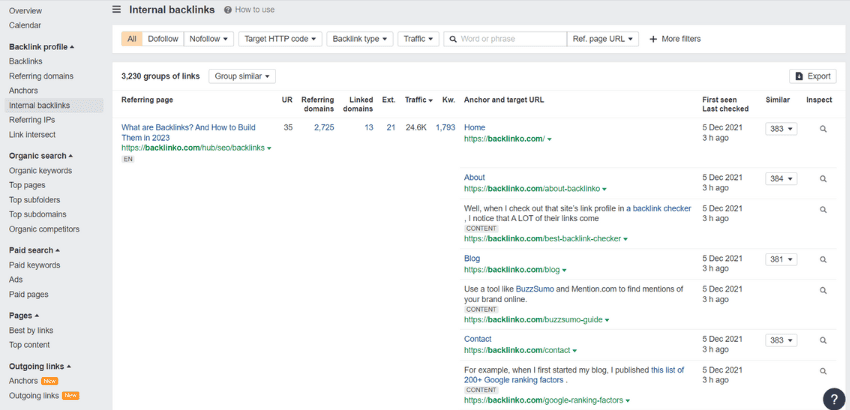Screen dimensions: 850x410
Task: Open the Home anchor link
Action: click(x=474, y=128)
